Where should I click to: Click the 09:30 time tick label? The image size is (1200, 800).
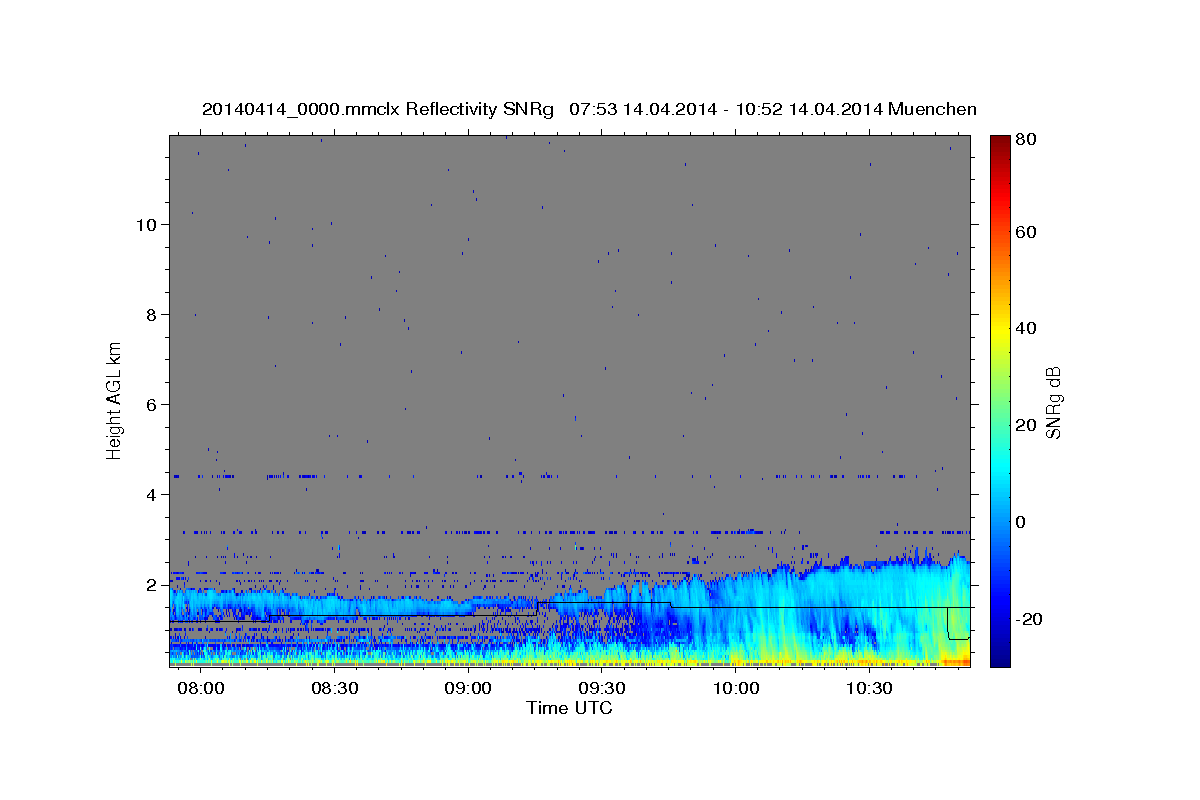[x=603, y=689]
